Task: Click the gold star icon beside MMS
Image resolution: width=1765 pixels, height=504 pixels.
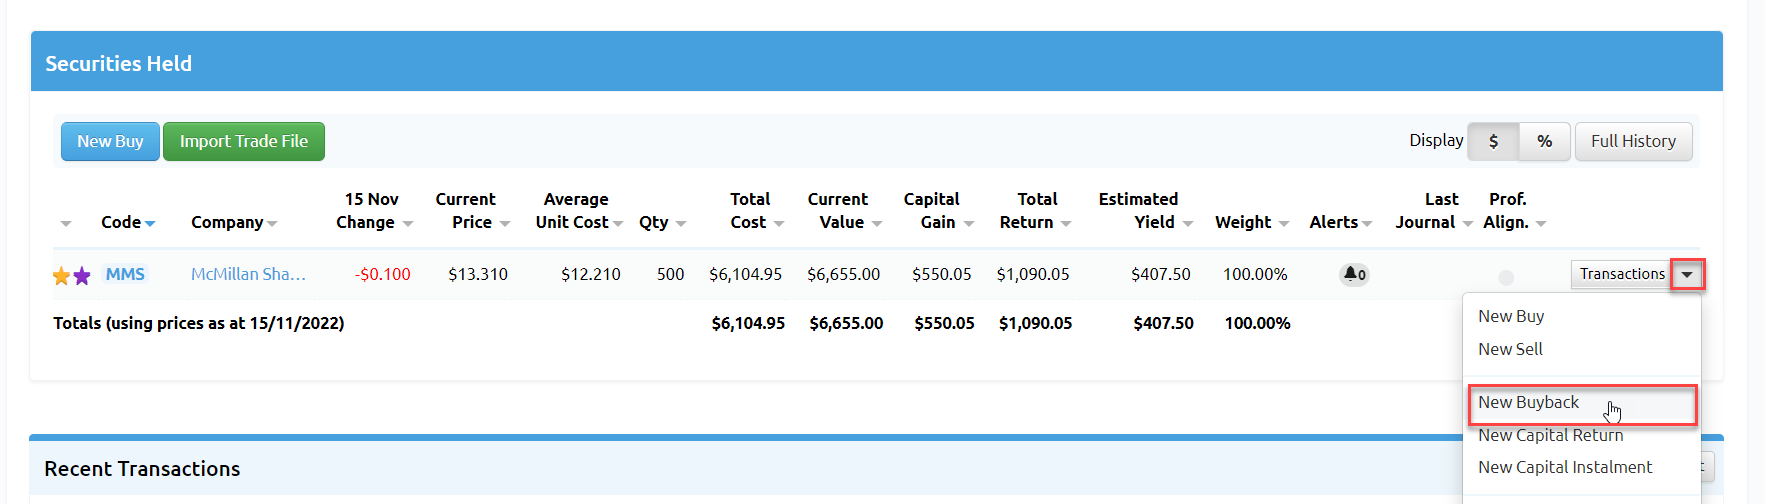Action: pos(61,276)
